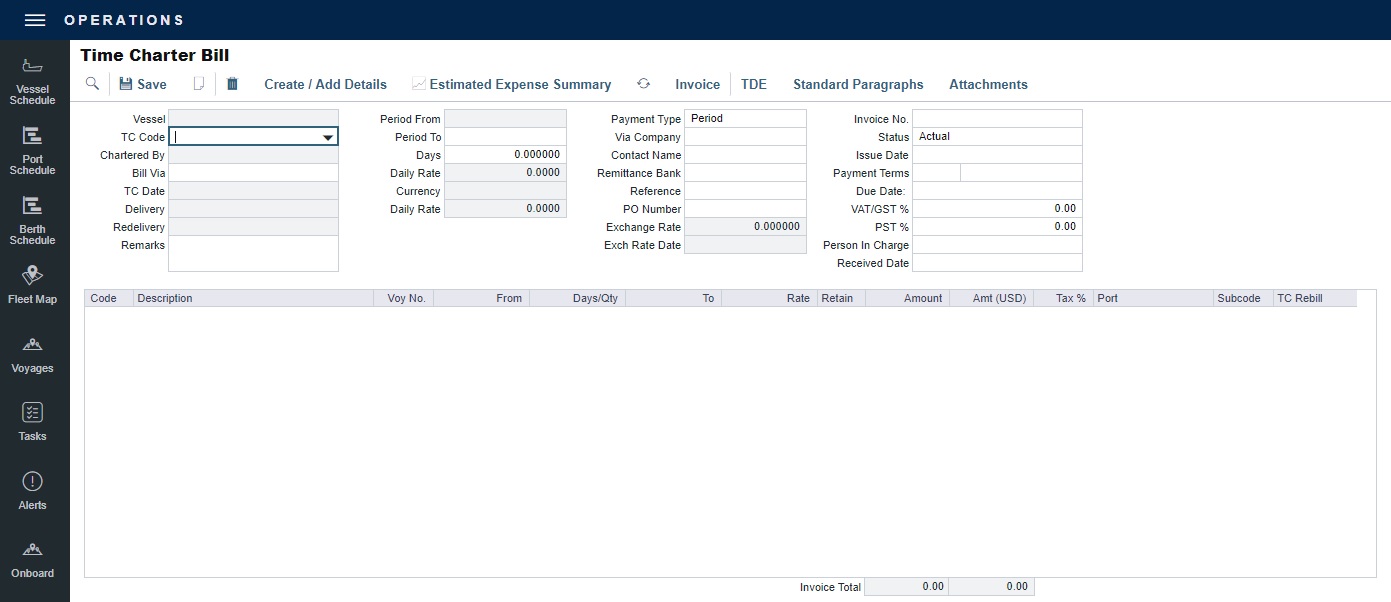Open the hamburger menu in header
The width and height of the screenshot is (1391, 602).
35,20
